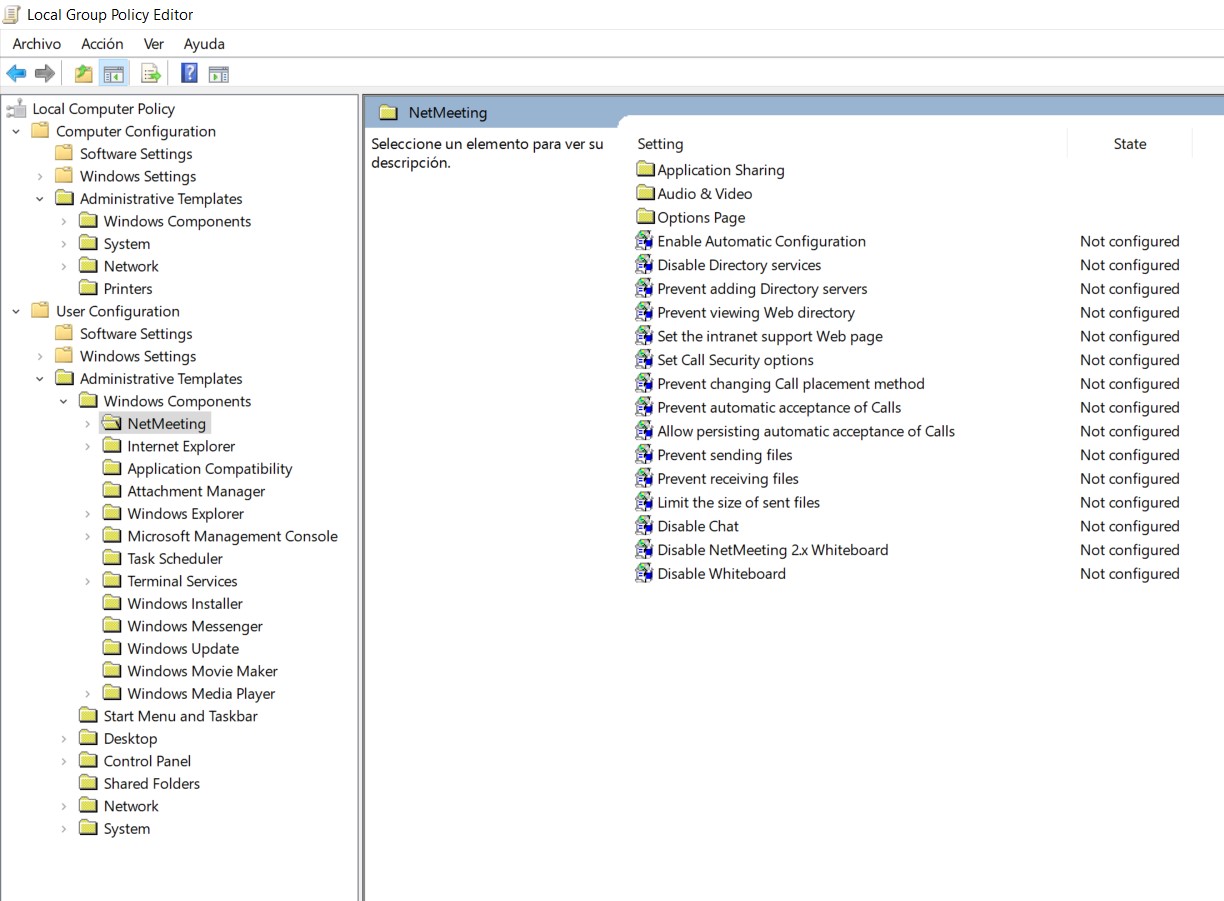Click the Local Computer Policy root icon
Screen dimensions: 1224x901
click(x=16, y=109)
